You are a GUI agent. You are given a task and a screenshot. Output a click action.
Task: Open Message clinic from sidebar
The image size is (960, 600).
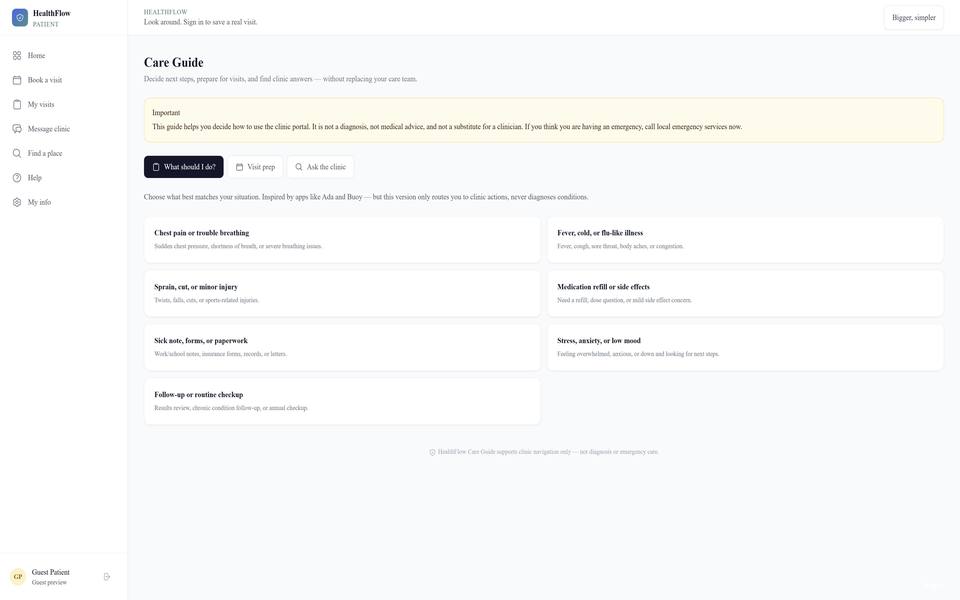pos(64,129)
